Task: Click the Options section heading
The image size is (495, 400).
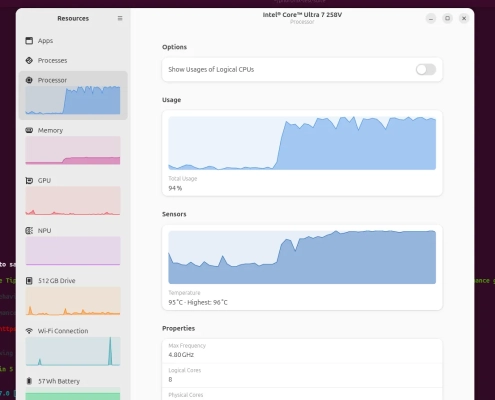Action: (x=174, y=47)
